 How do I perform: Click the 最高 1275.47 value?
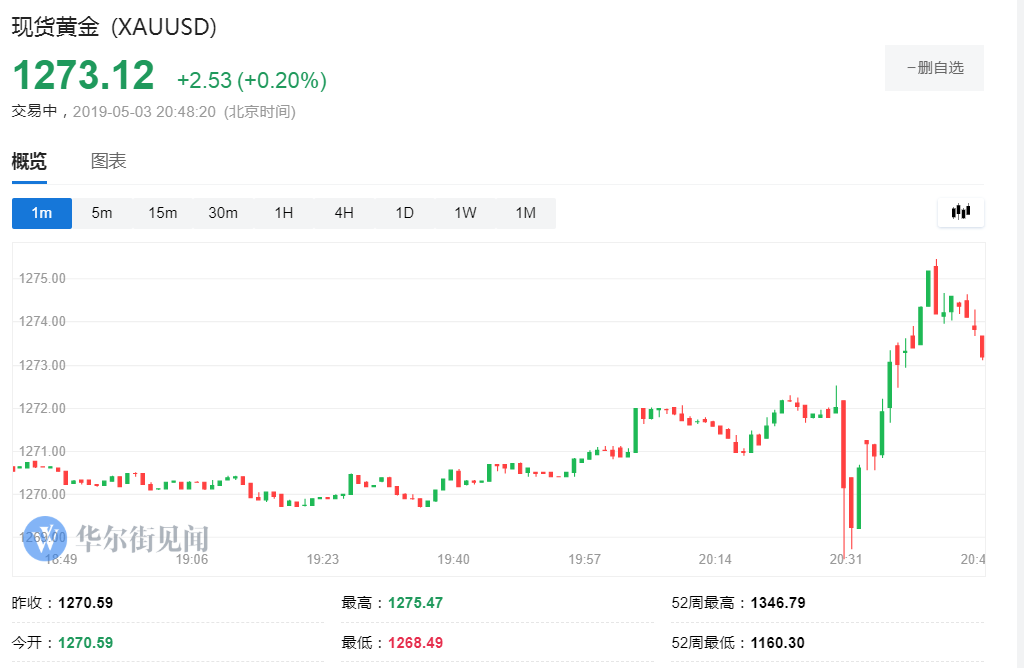pos(415,603)
